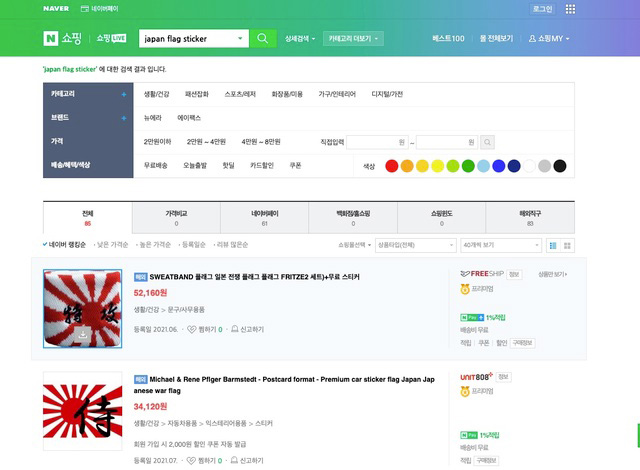This screenshot has width=640, height=470.
Task: Sort results by lowest price
Action: click(113, 245)
